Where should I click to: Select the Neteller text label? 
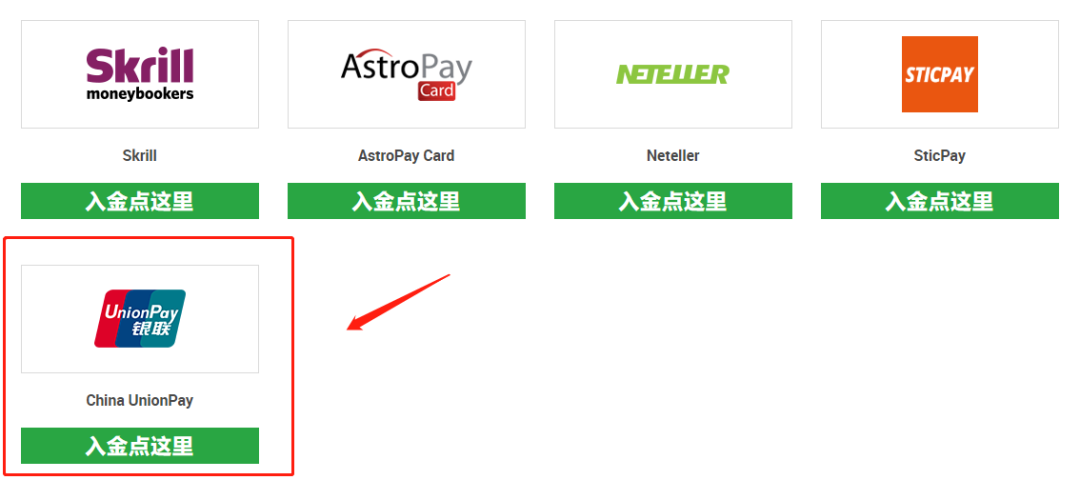point(673,156)
